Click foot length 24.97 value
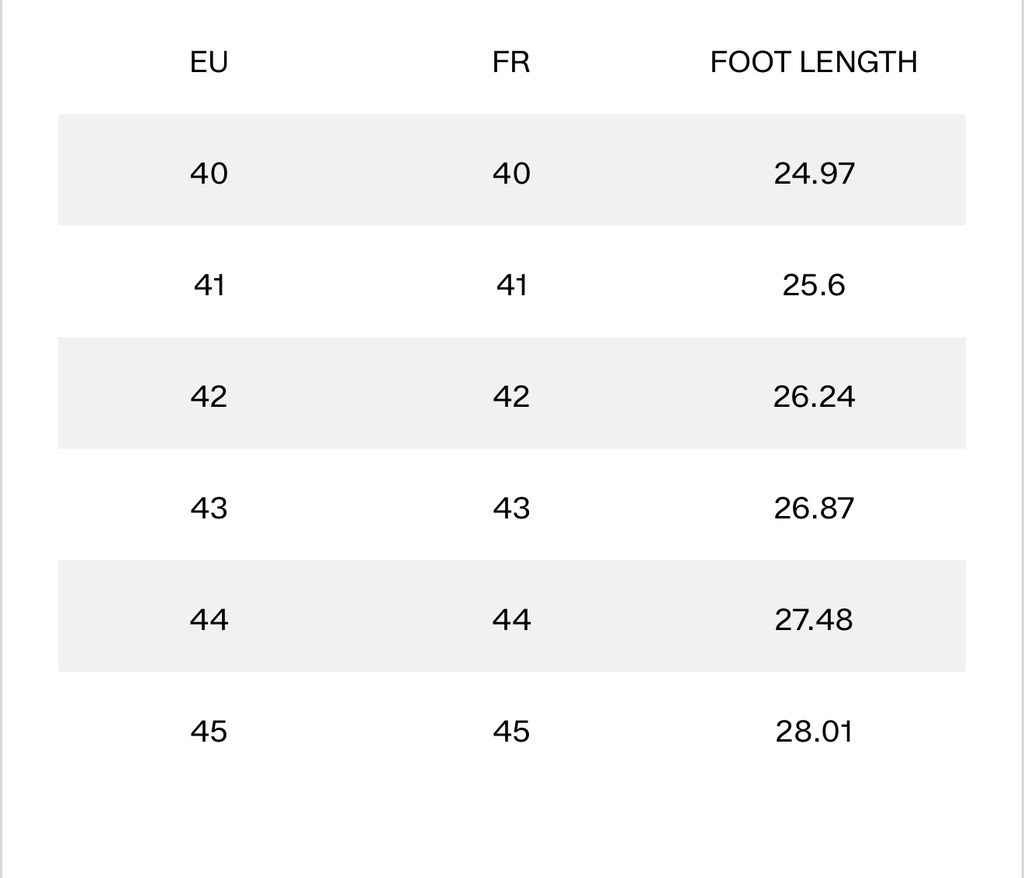 click(814, 173)
